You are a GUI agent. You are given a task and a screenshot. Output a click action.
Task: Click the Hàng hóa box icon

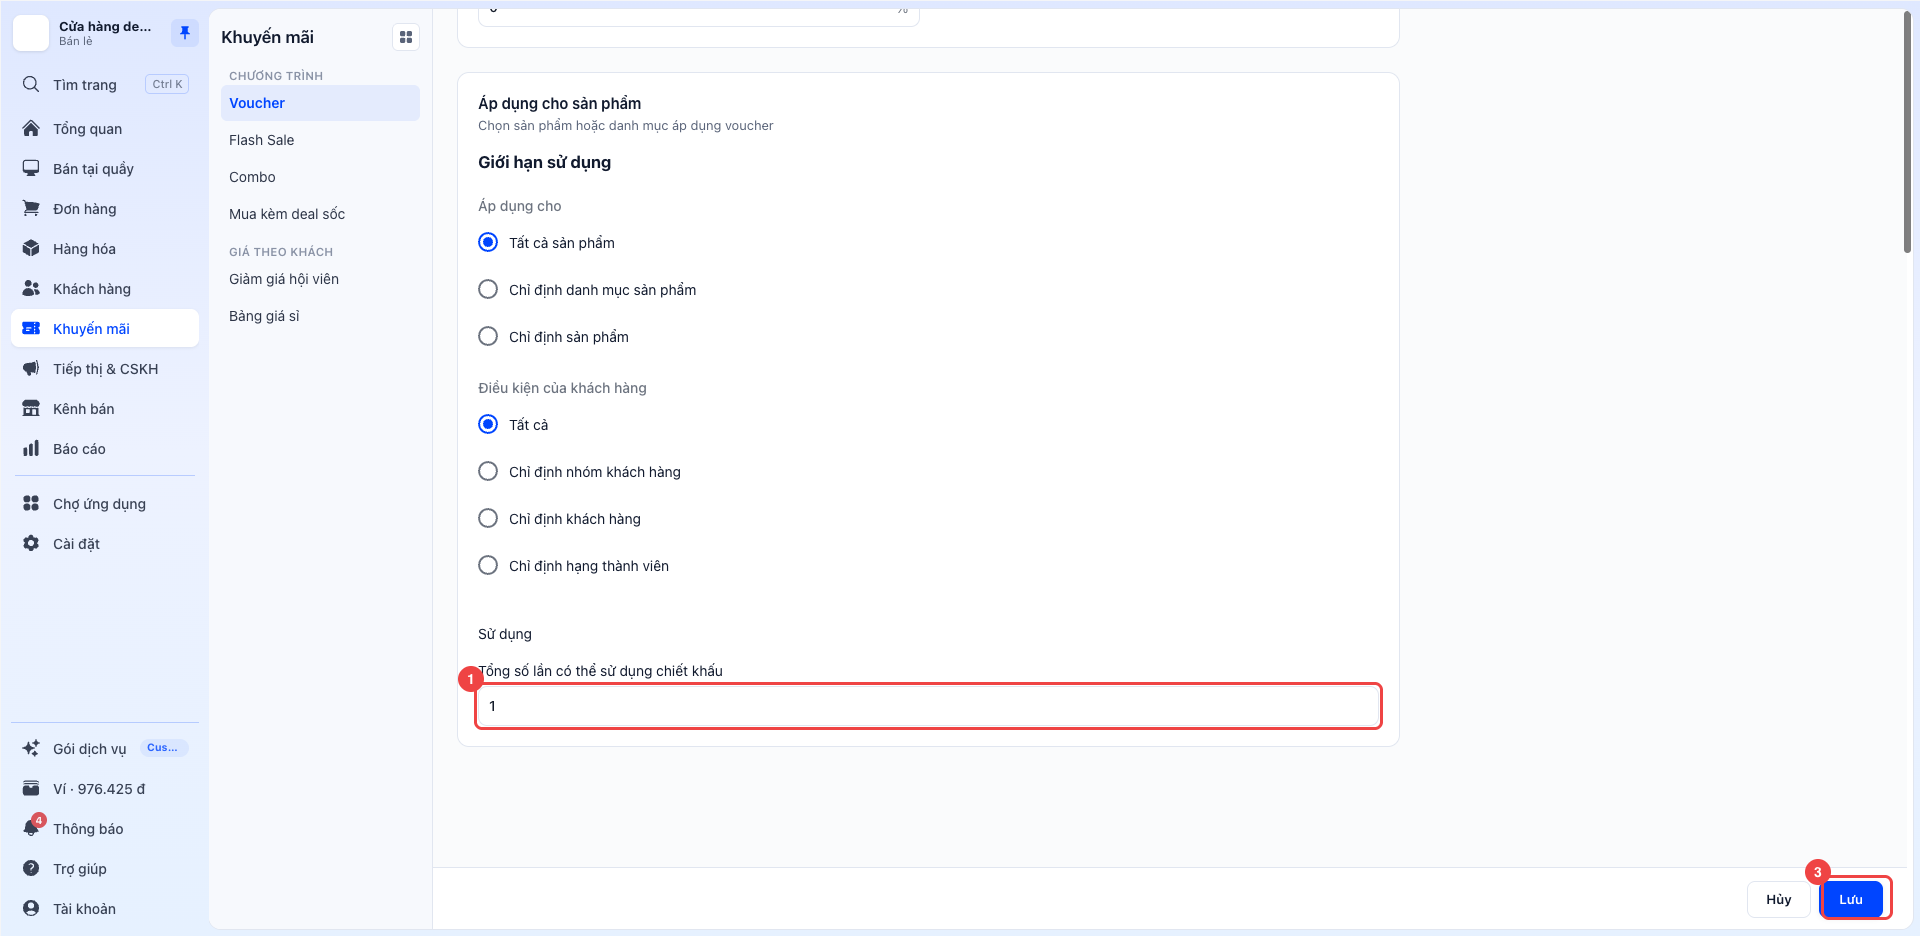(x=31, y=248)
